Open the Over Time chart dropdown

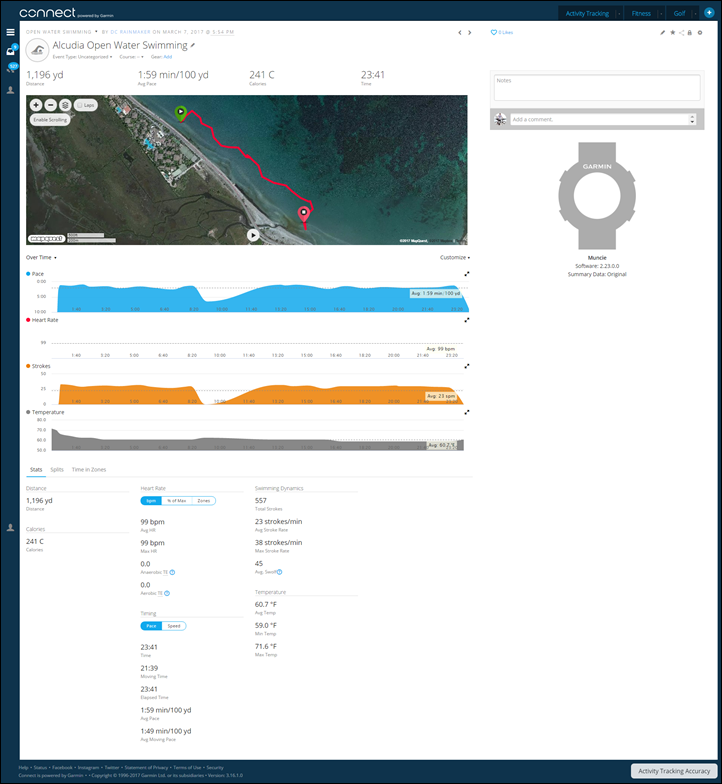click(41, 257)
